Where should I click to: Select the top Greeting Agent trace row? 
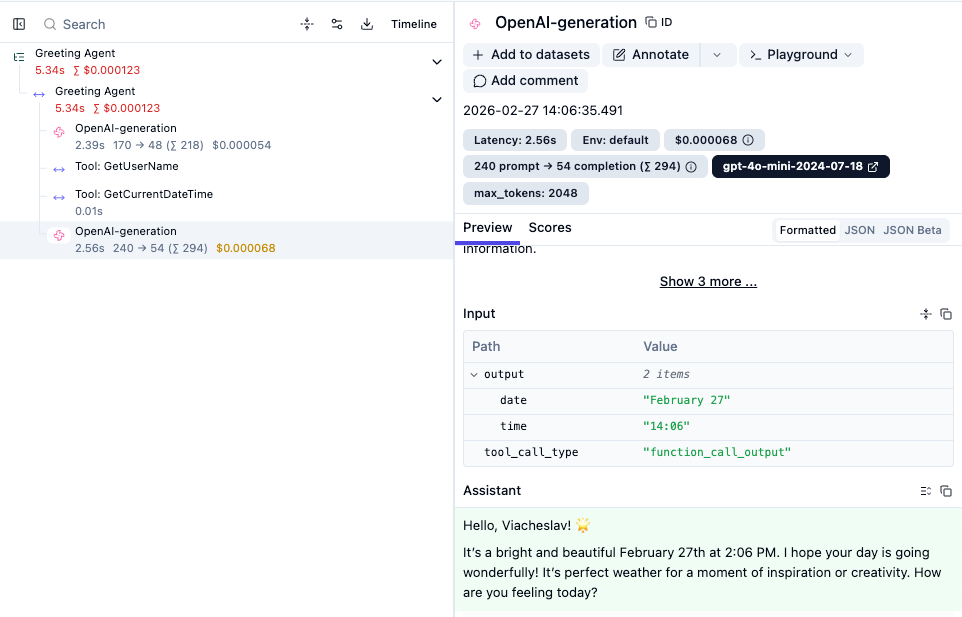coord(227,61)
